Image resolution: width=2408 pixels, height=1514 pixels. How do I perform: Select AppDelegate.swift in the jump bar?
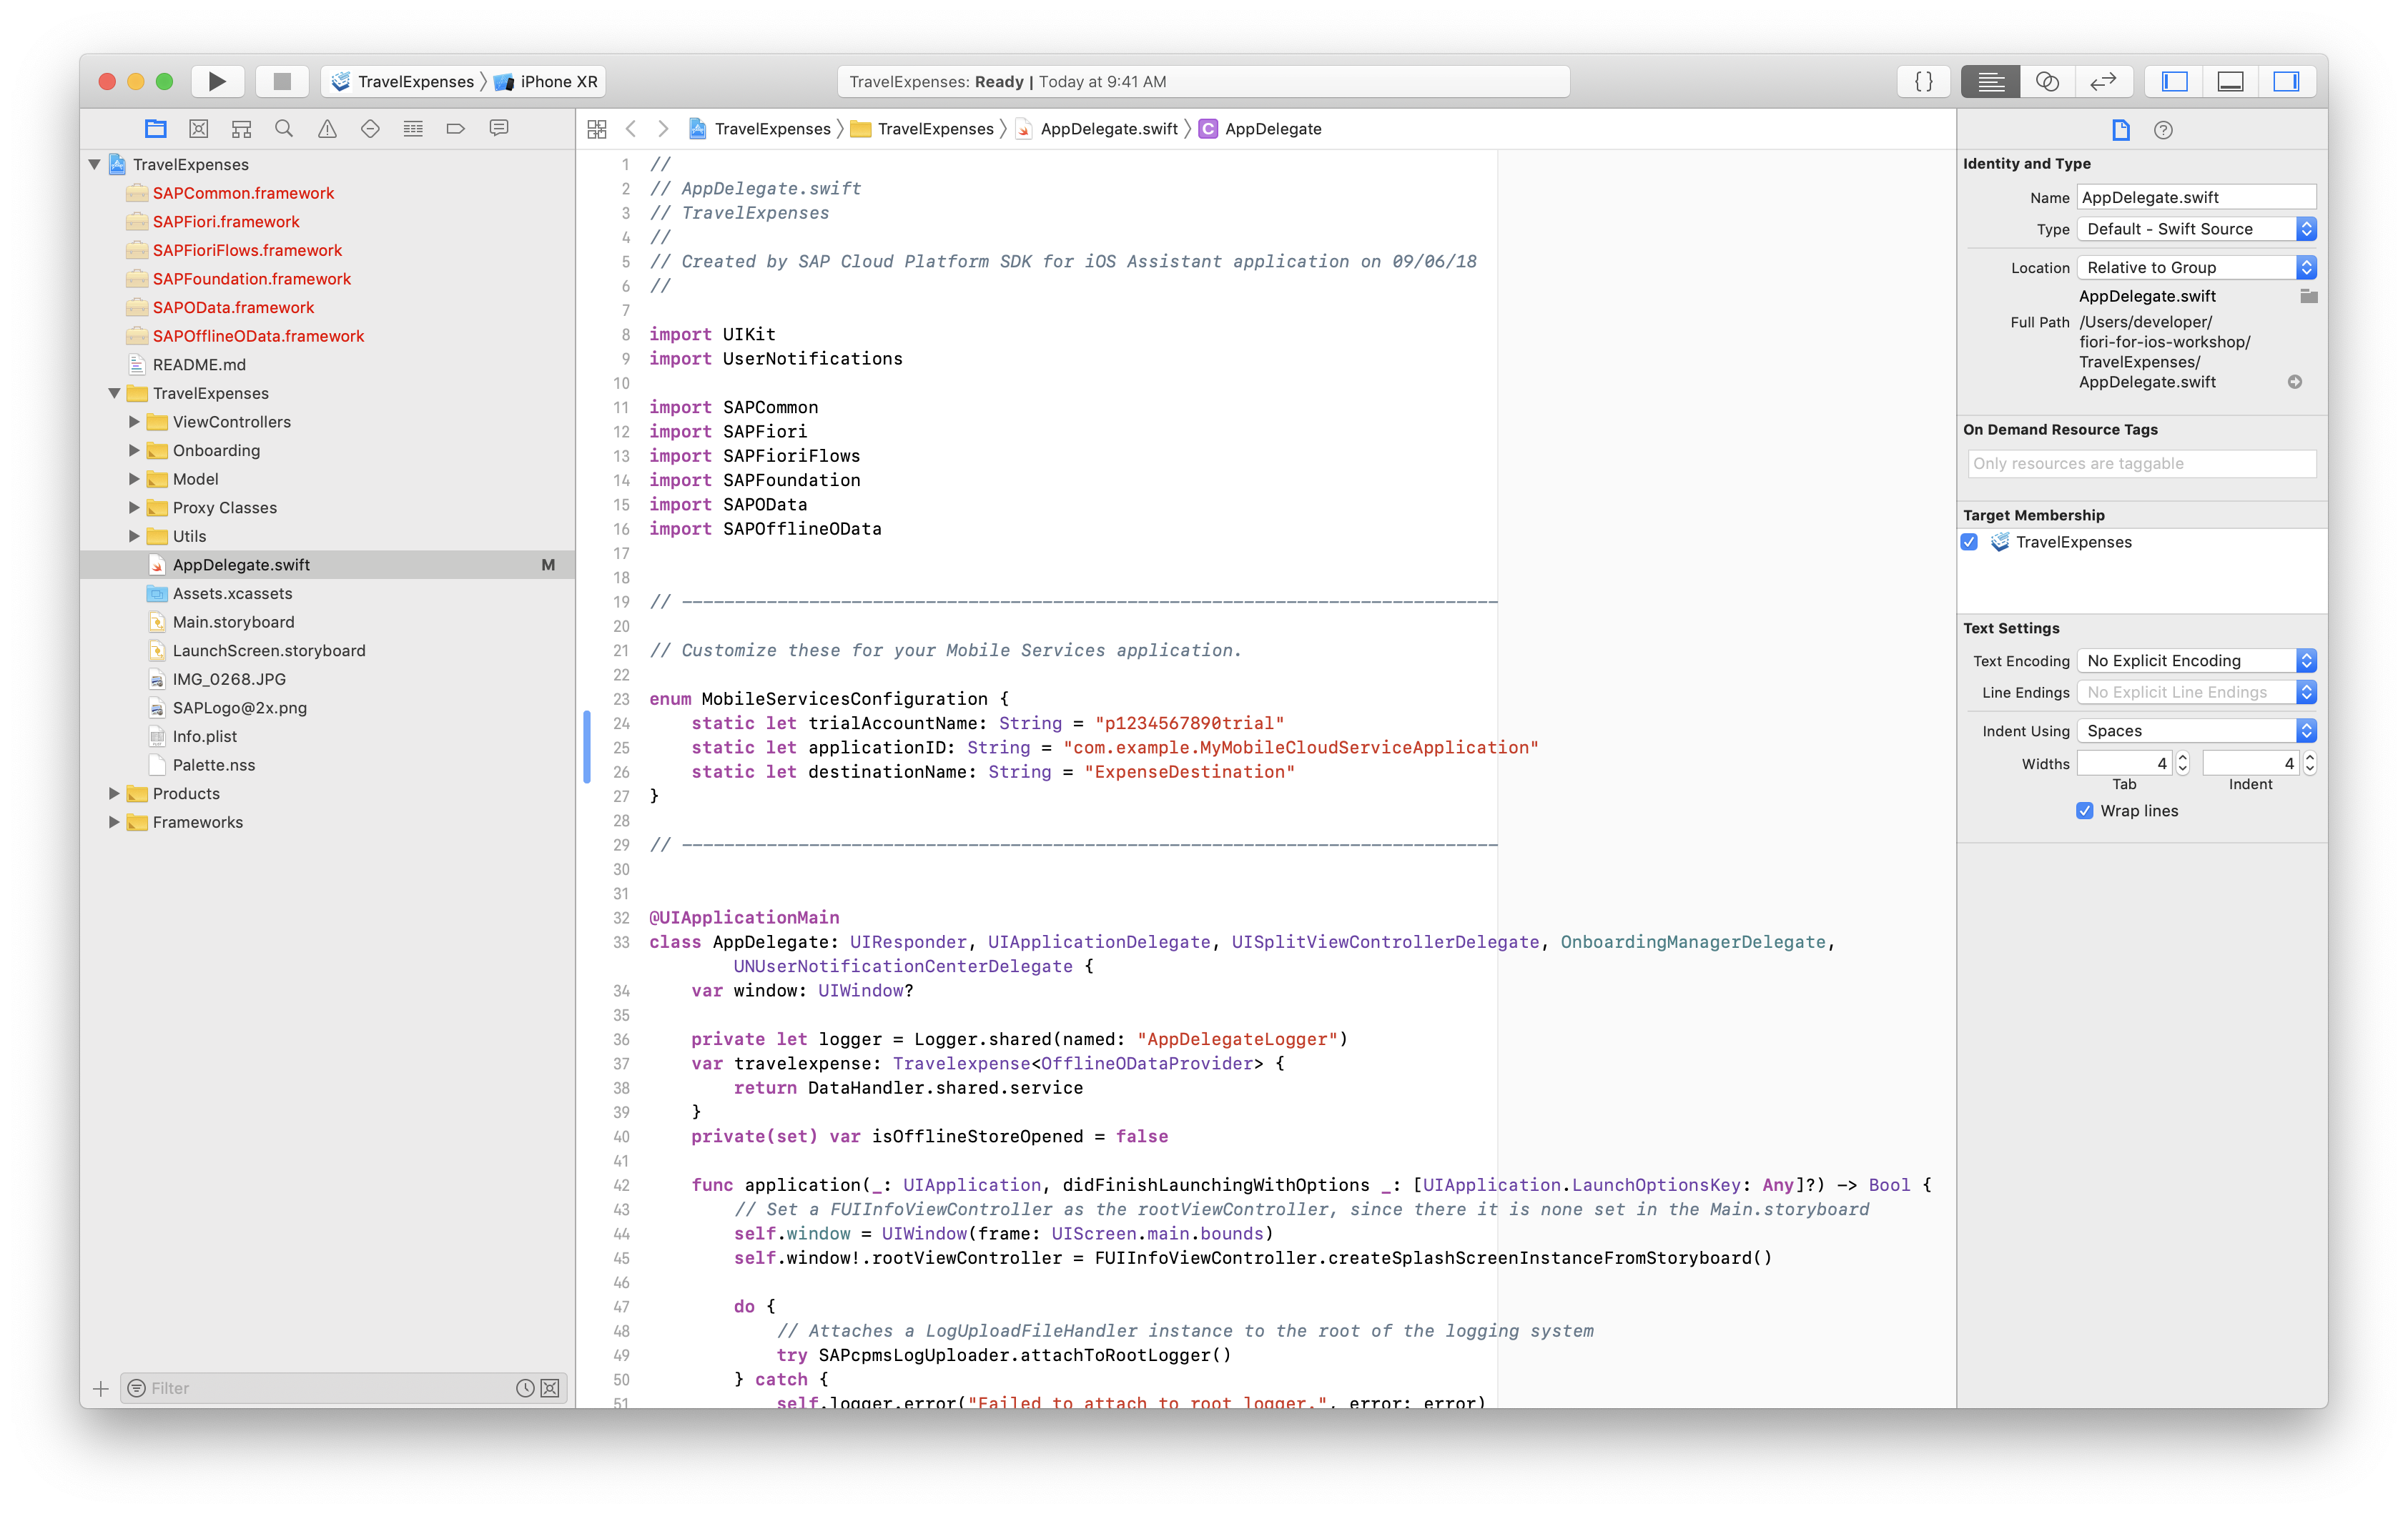tap(1106, 128)
